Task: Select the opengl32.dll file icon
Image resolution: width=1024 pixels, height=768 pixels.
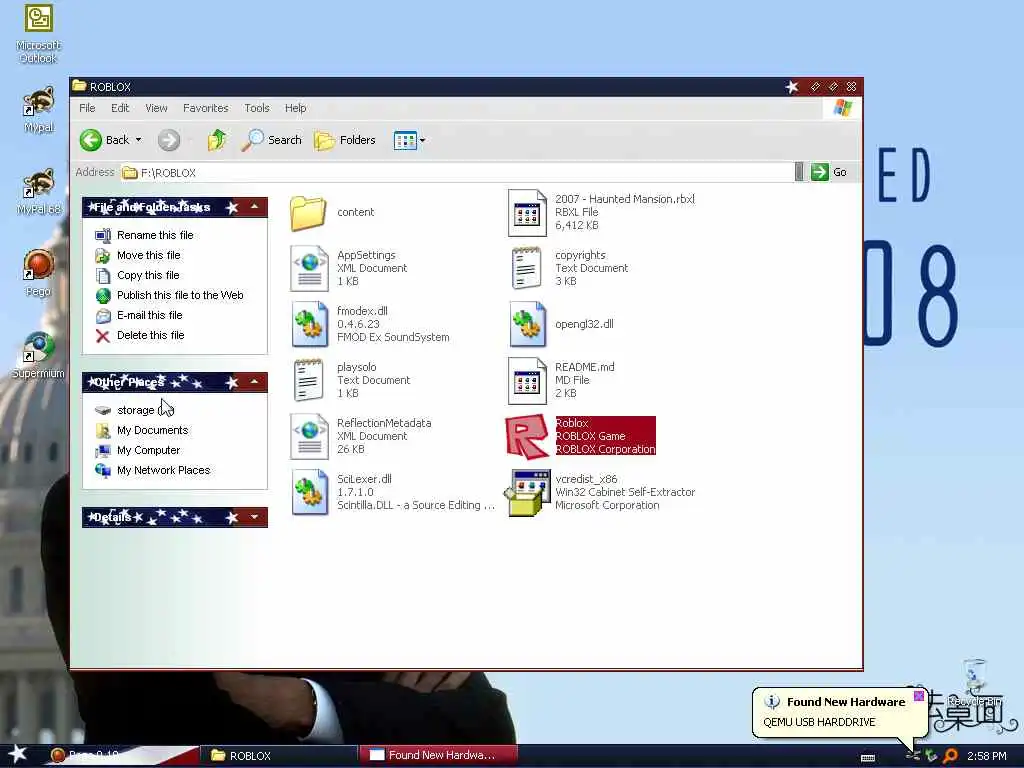Action: coord(527,324)
